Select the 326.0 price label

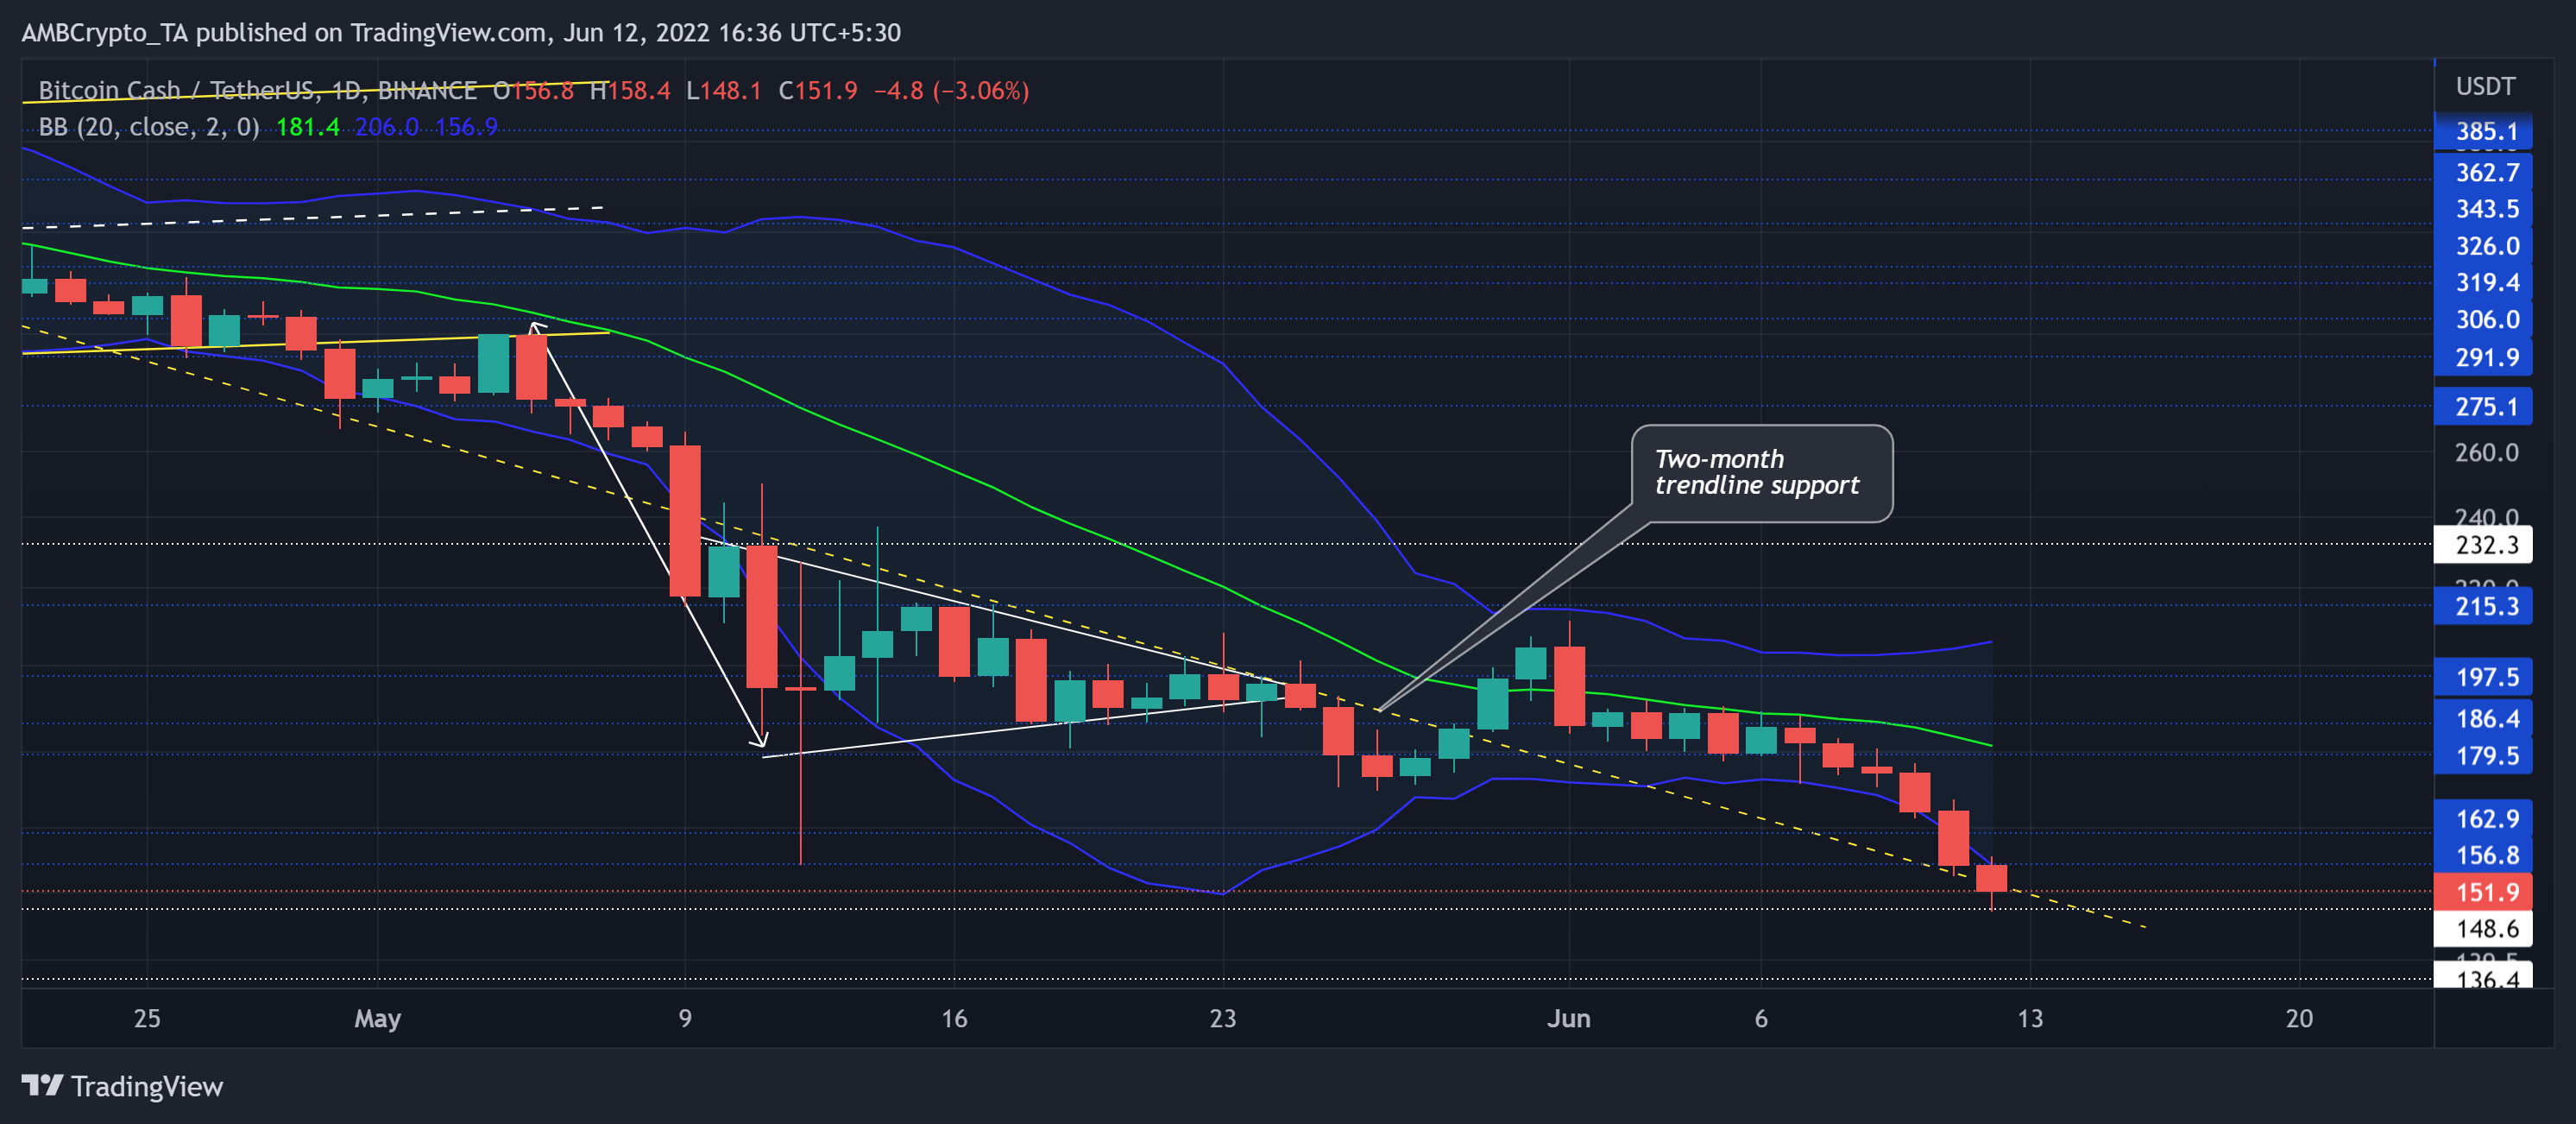[2483, 246]
